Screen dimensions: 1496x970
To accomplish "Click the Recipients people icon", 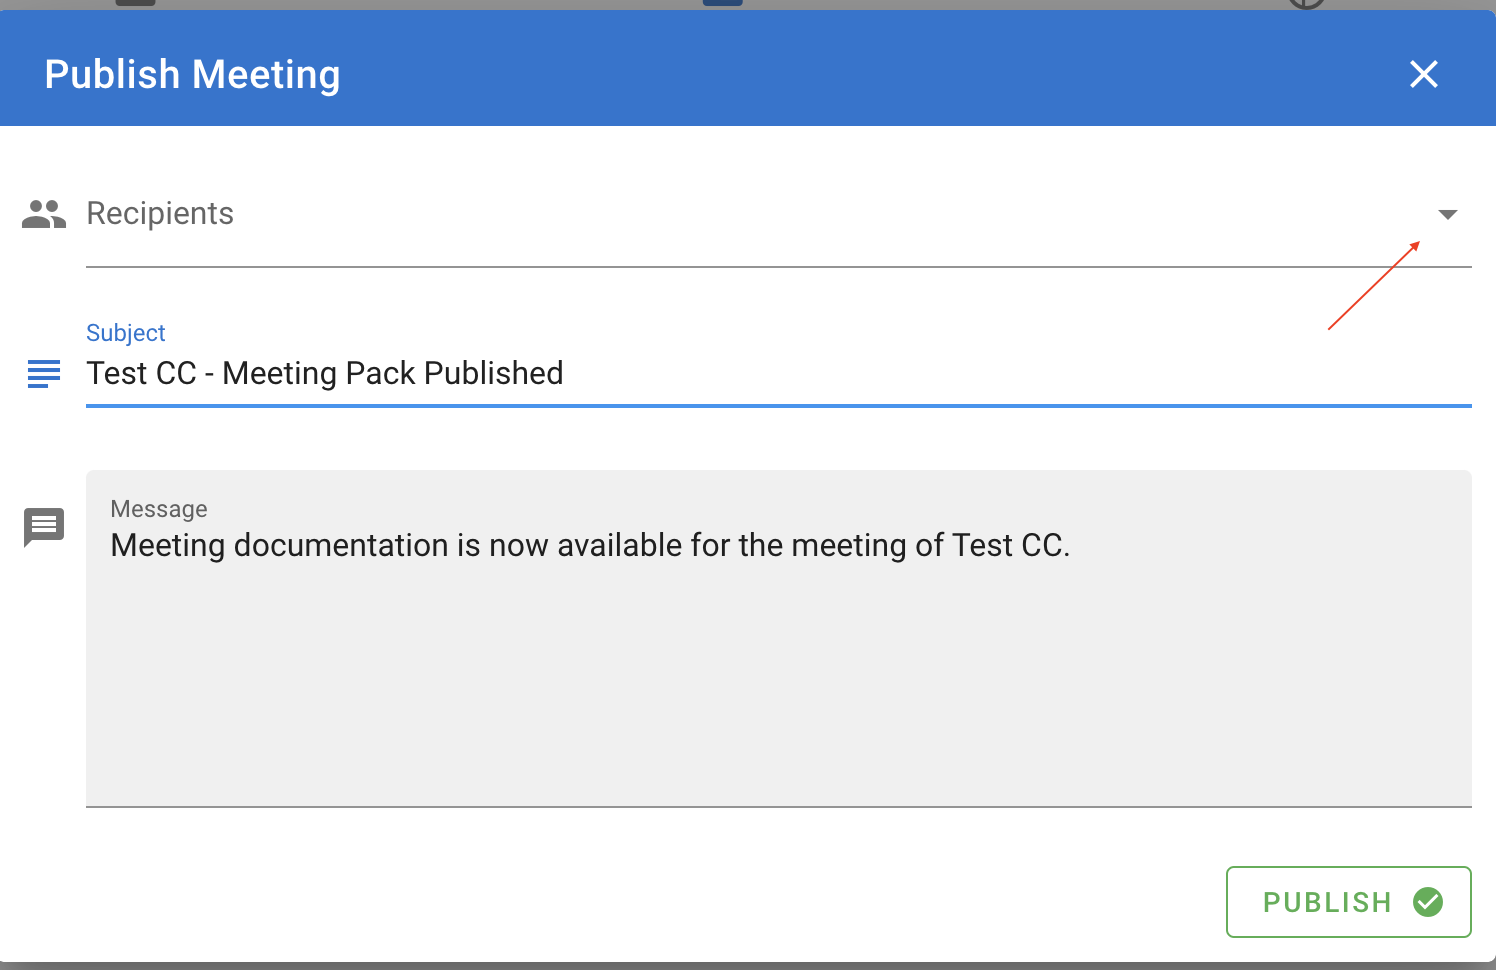I will click(x=44, y=214).
